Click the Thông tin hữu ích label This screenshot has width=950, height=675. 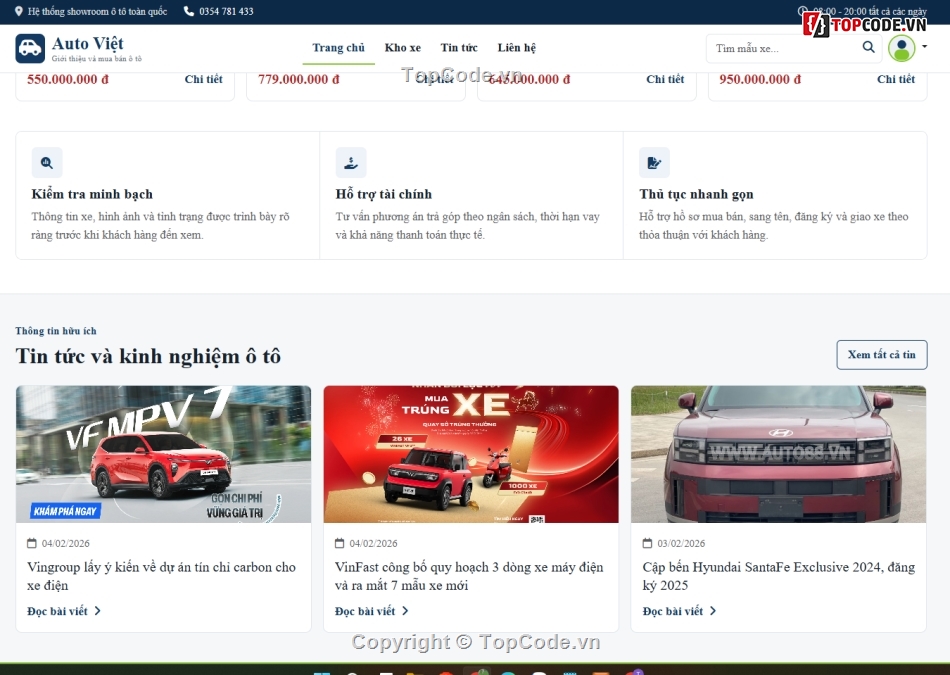click(56, 331)
